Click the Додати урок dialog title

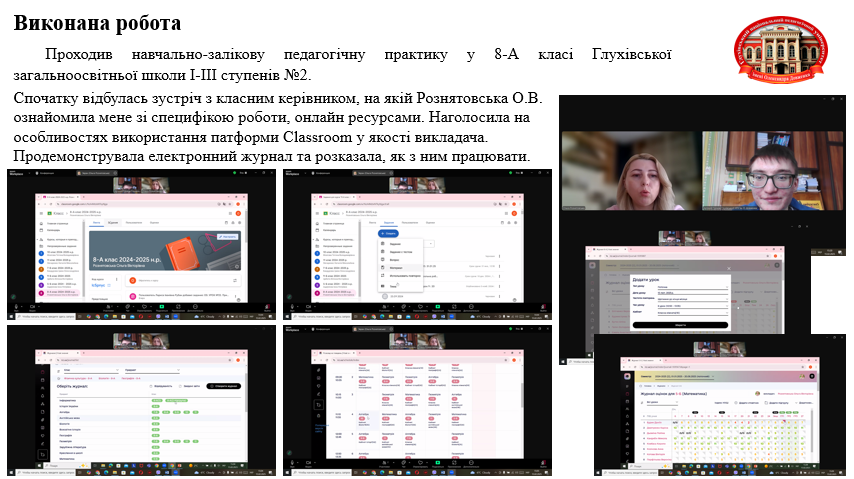click(x=646, y=280)
